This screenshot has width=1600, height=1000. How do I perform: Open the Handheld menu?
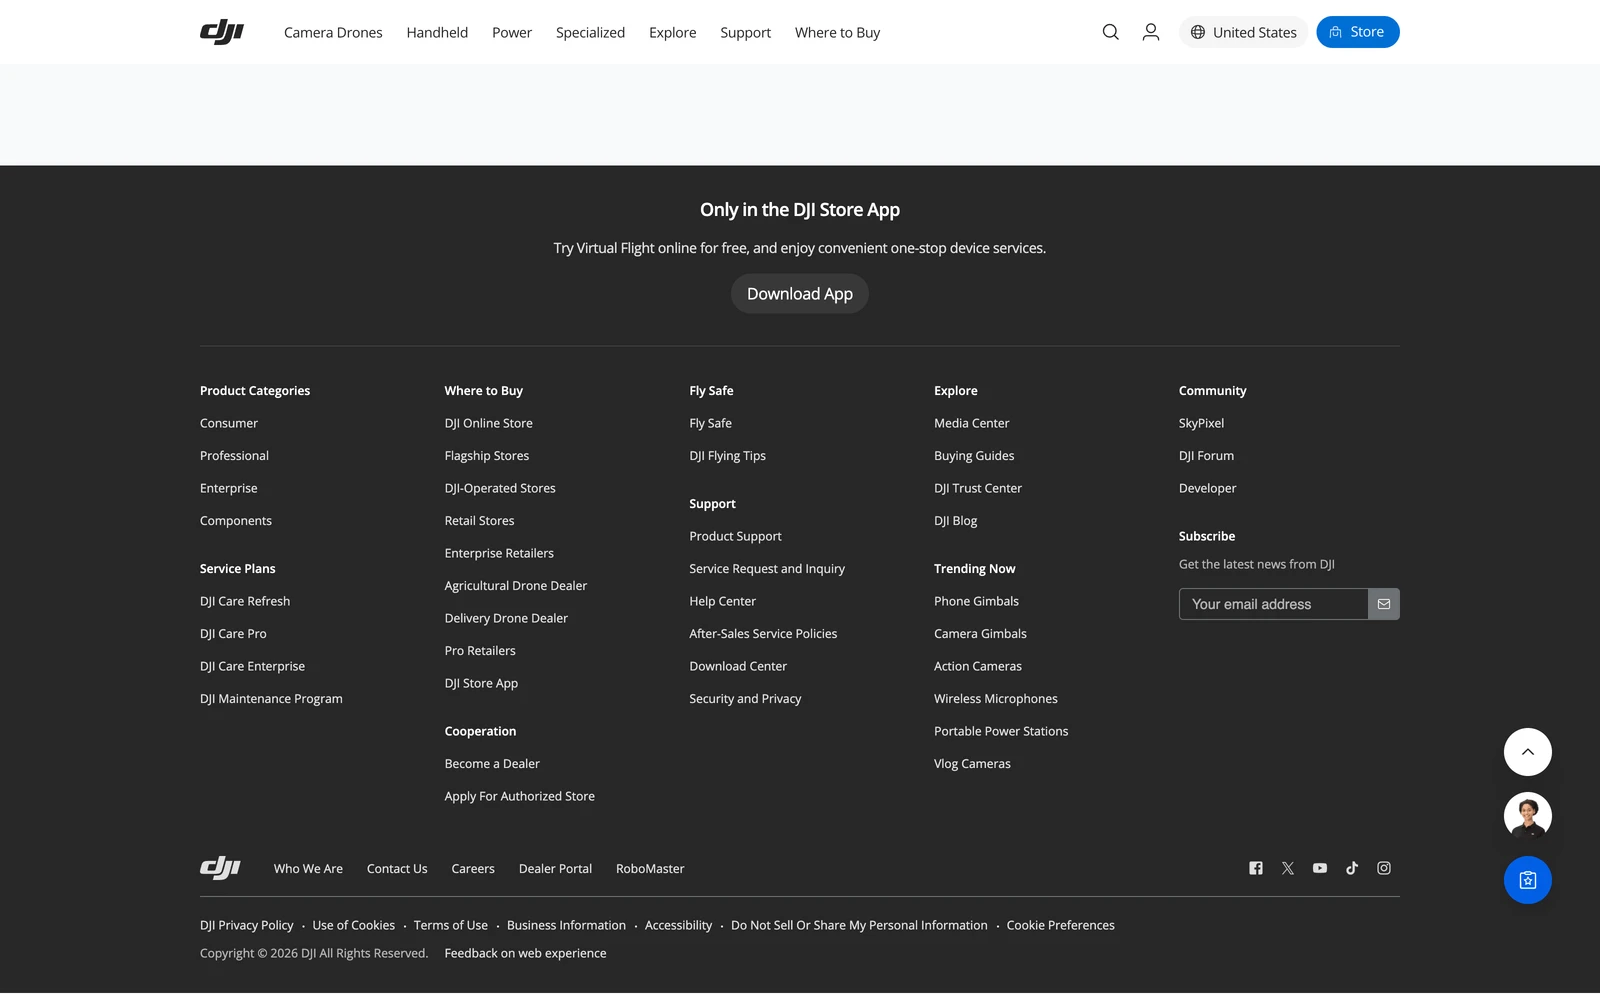point(437,32)
